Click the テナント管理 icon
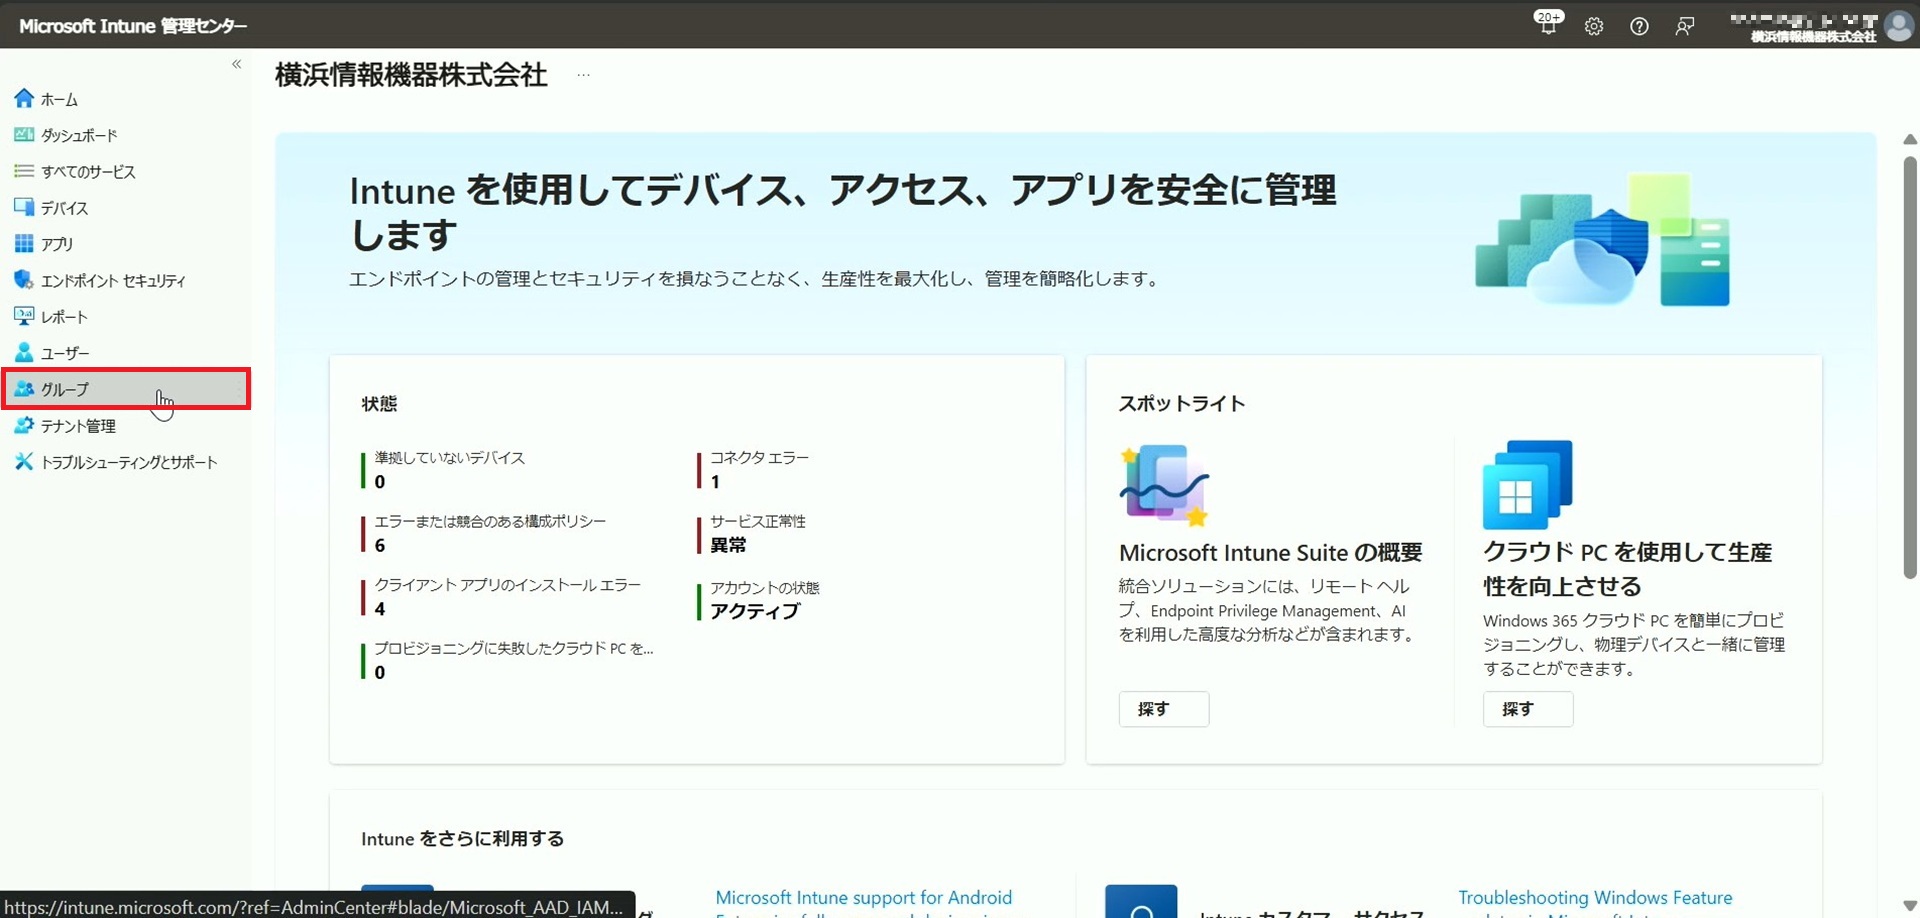 (x=24, y=425)
